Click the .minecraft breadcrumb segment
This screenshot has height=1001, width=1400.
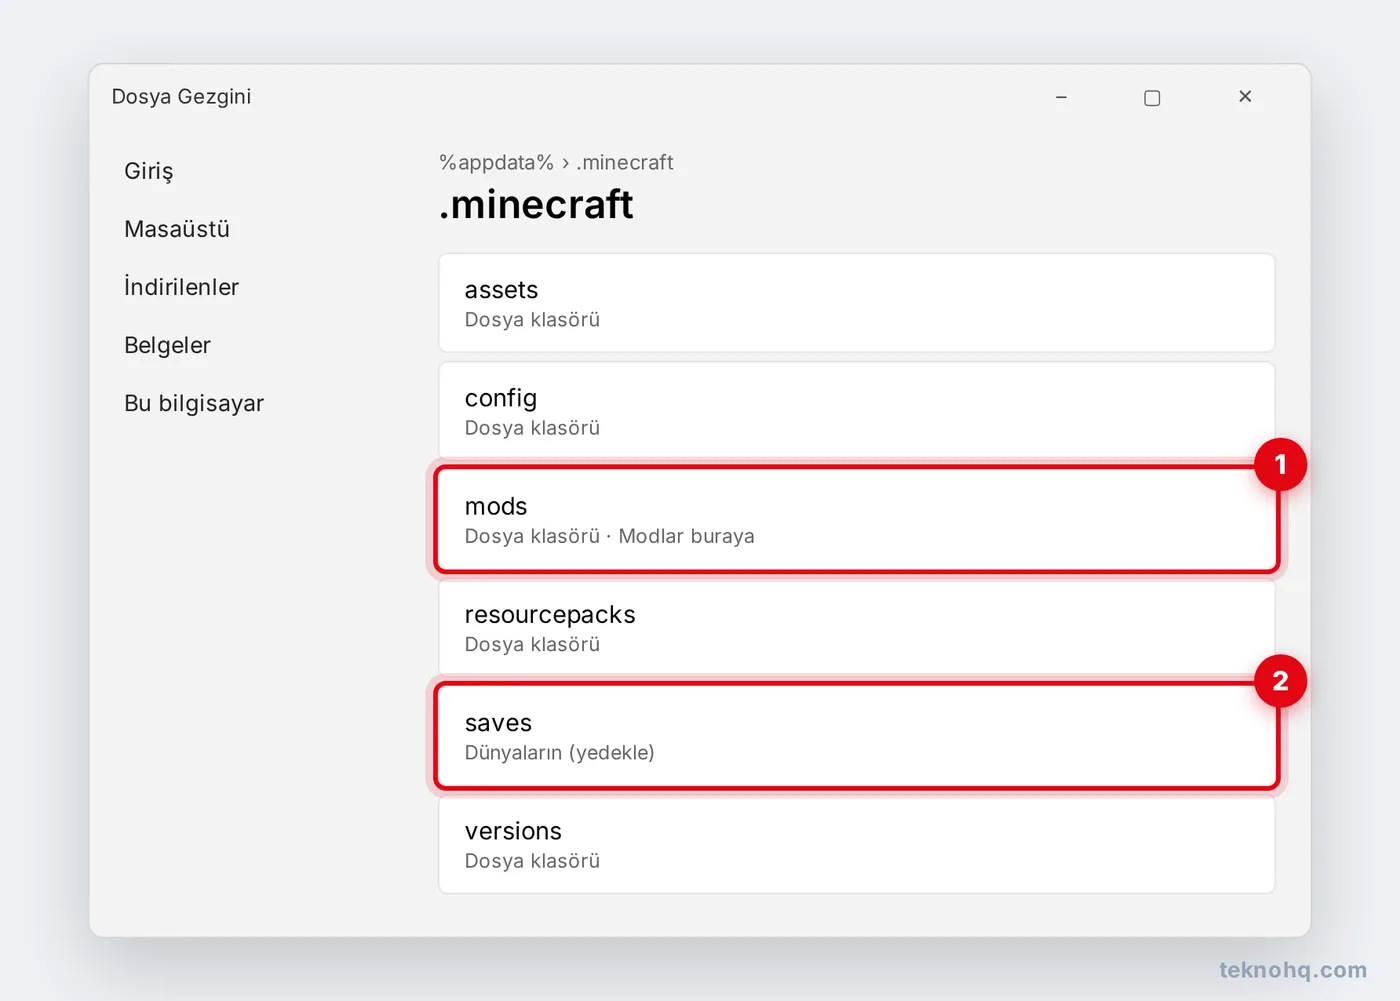point(625,162)
